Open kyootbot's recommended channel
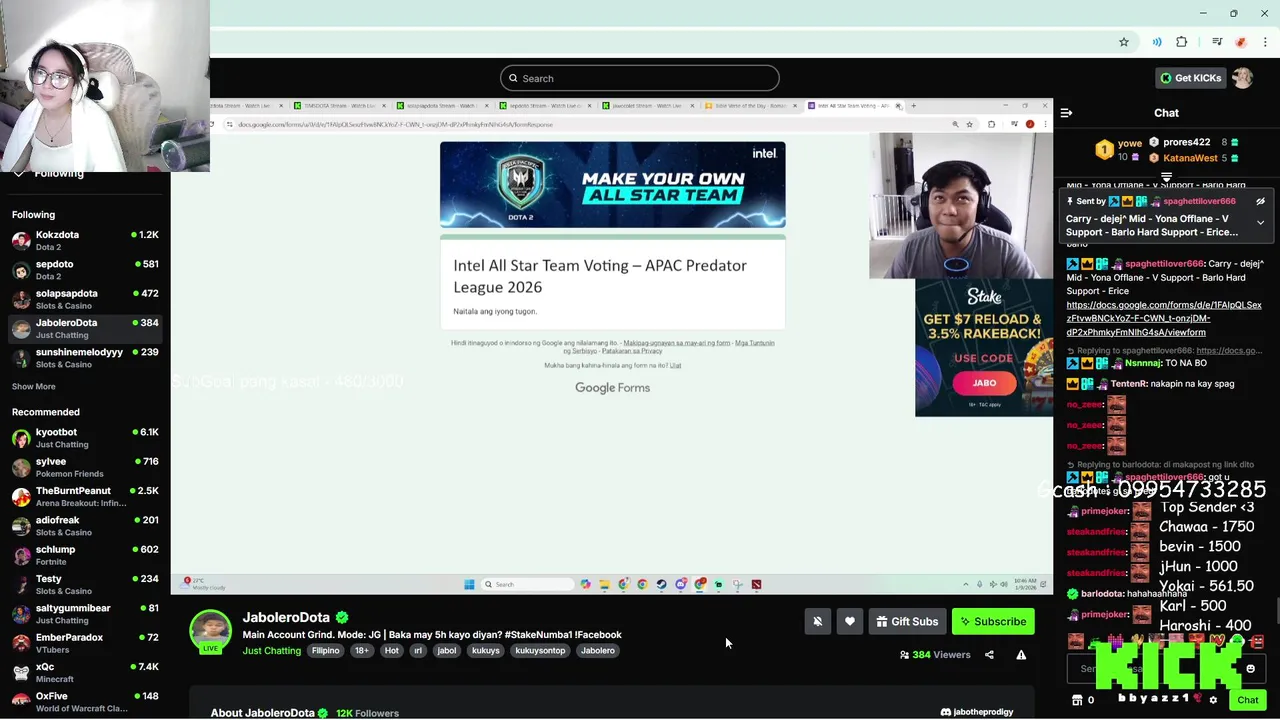1280x720 pixels. click(85, 438)
